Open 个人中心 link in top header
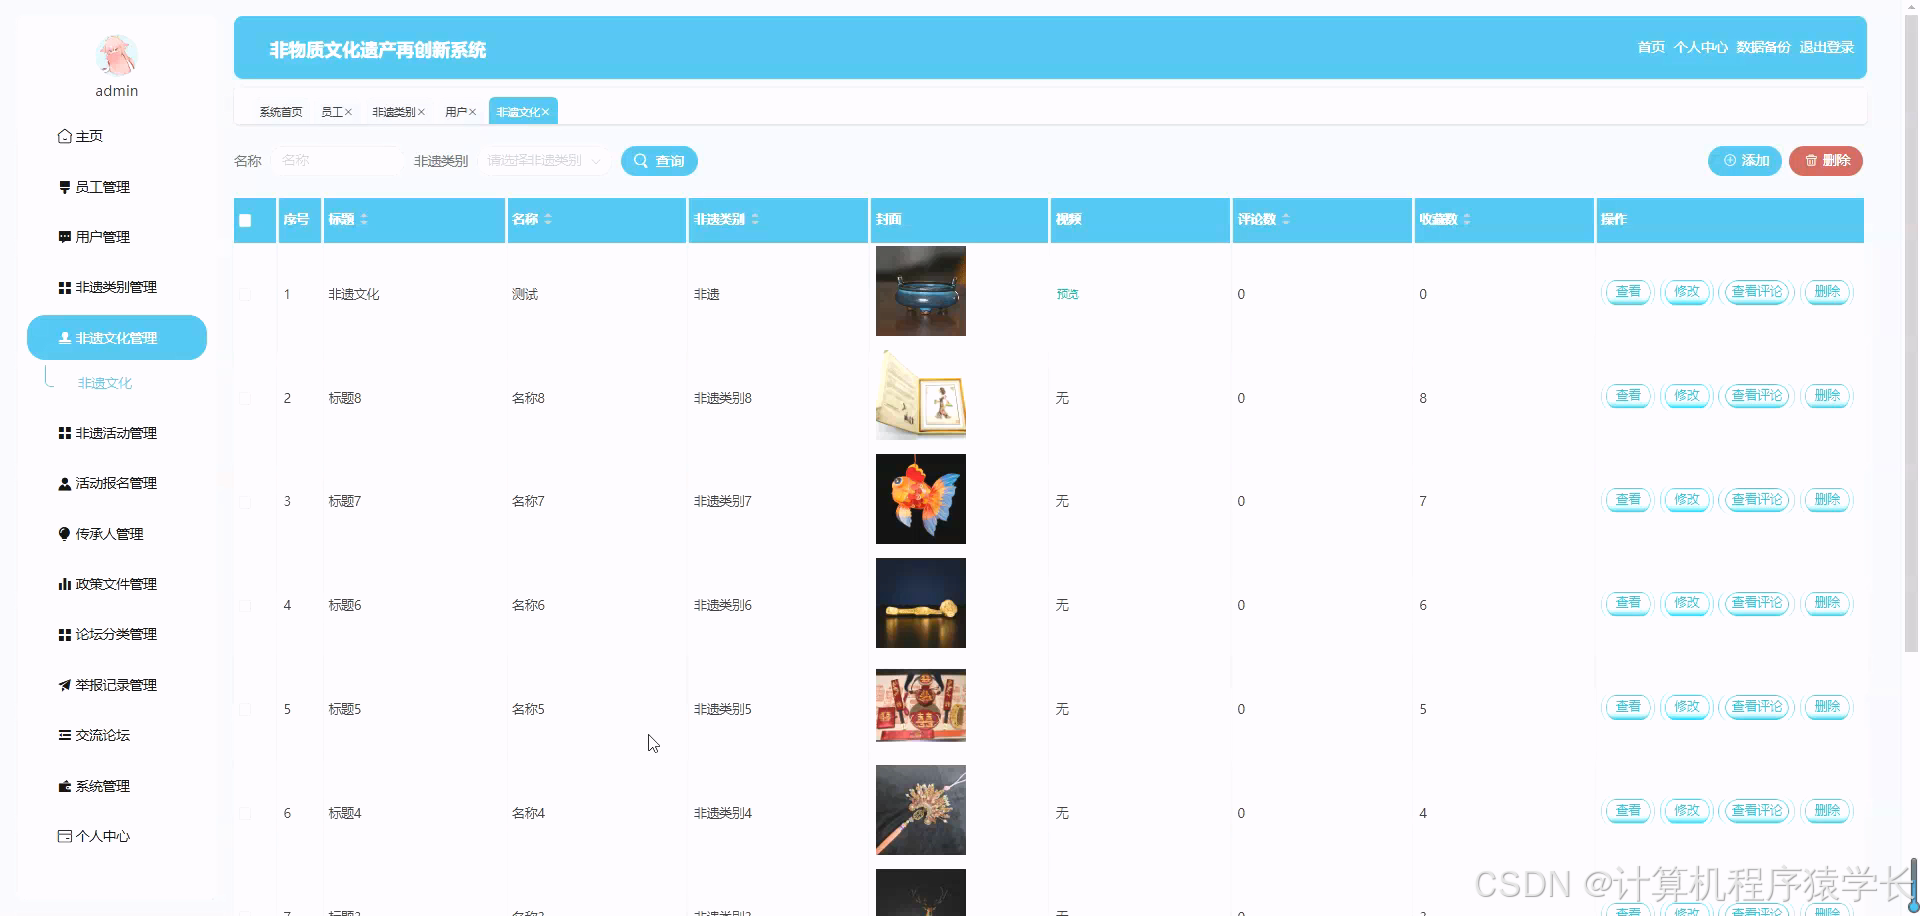The image size is (1920, 916). [1701, 47]
